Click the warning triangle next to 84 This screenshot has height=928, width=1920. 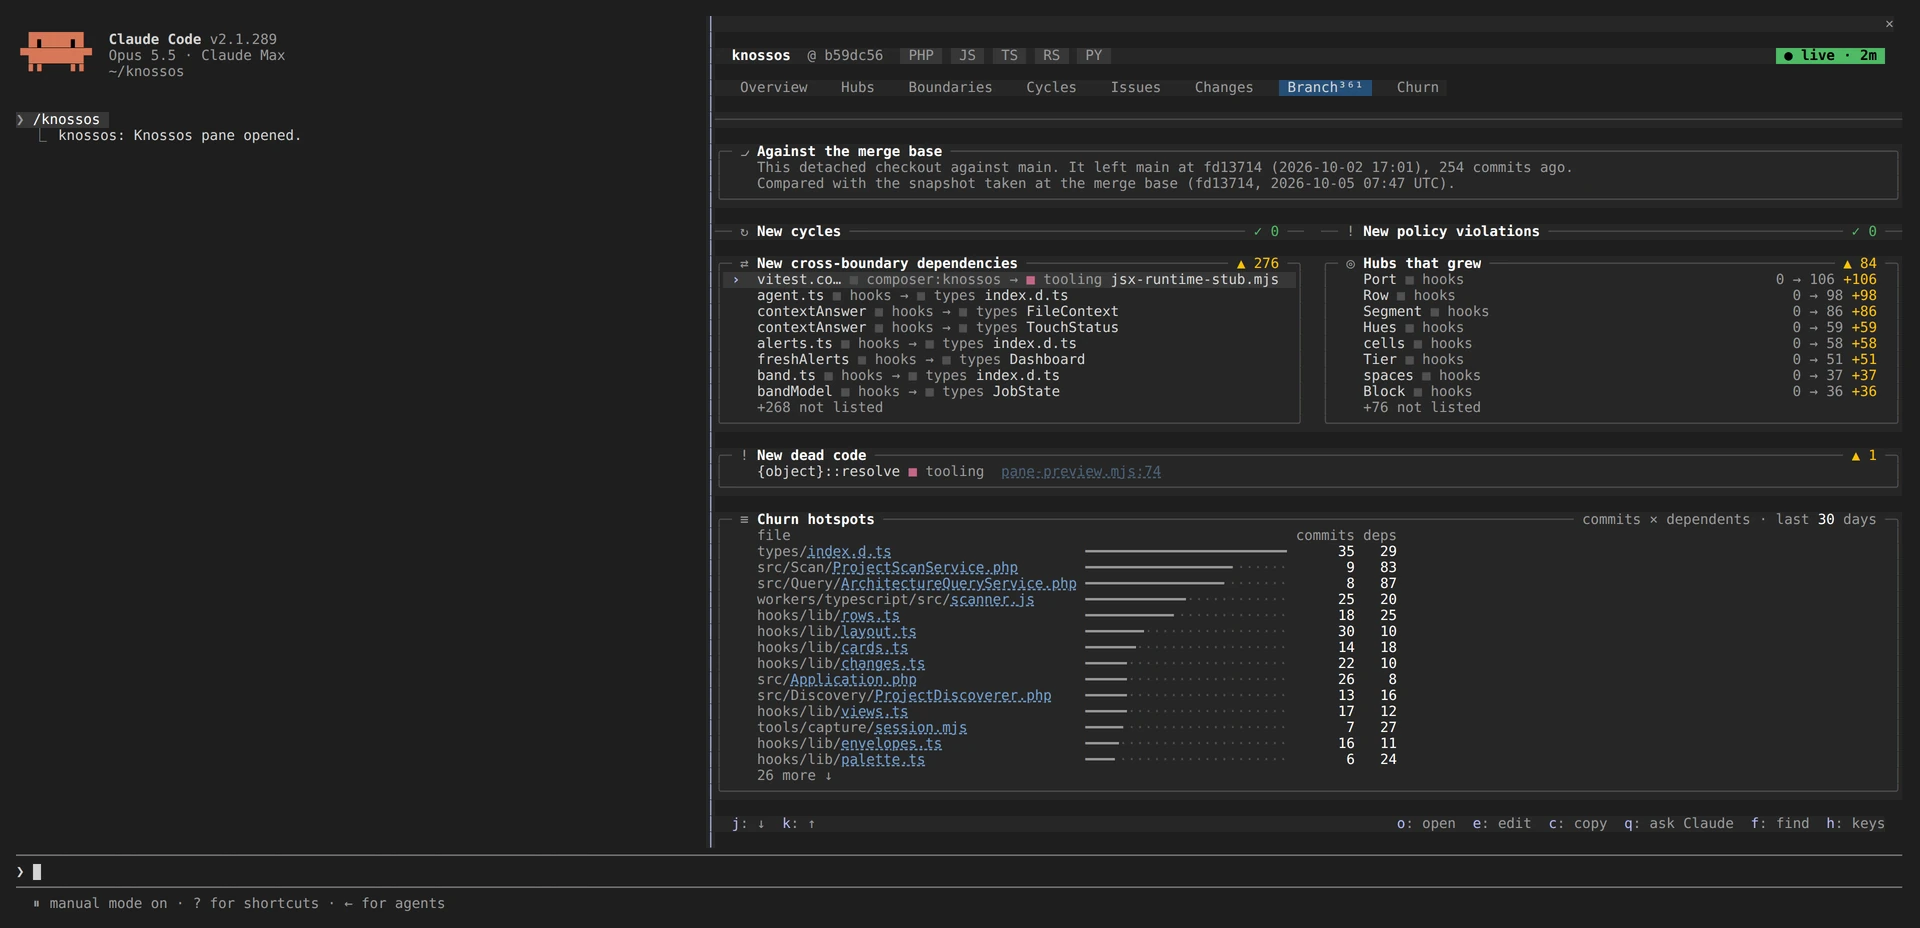coord(1847,264)
